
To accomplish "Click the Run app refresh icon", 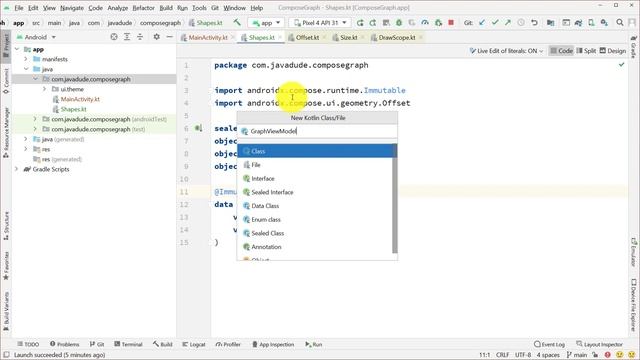I will click(x=360, y=23).
